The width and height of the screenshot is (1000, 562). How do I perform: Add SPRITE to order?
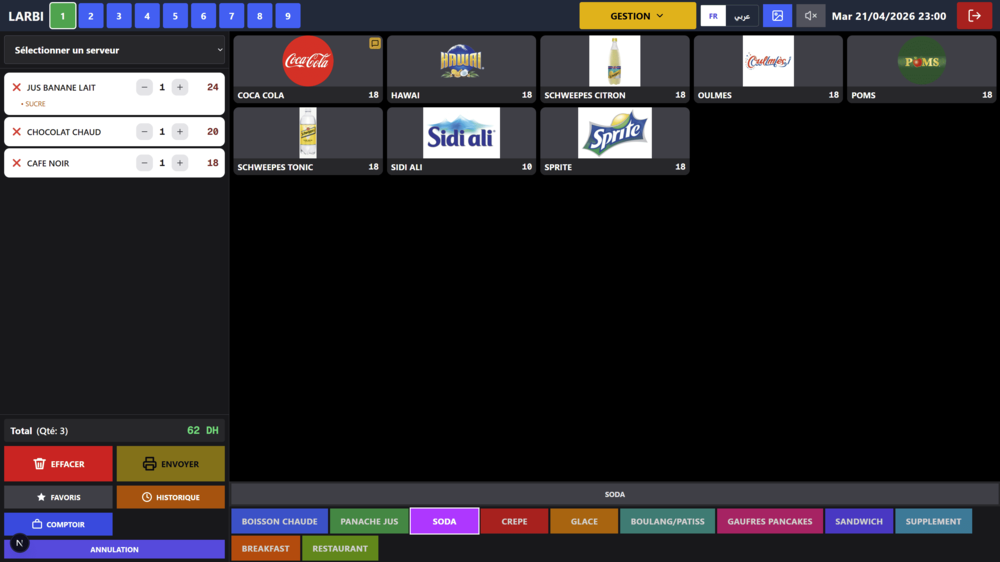[x=615, y=141]
